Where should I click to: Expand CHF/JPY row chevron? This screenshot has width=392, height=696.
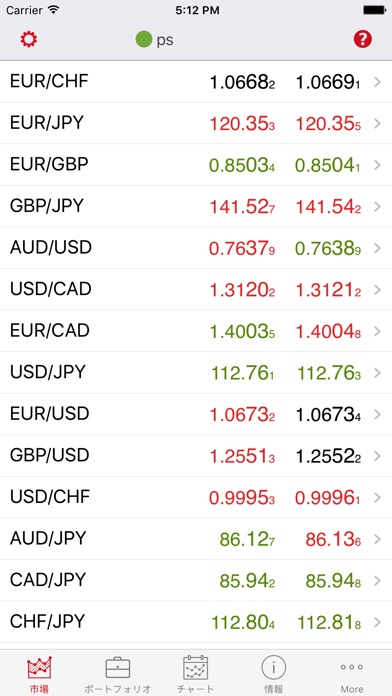point(377,622)
